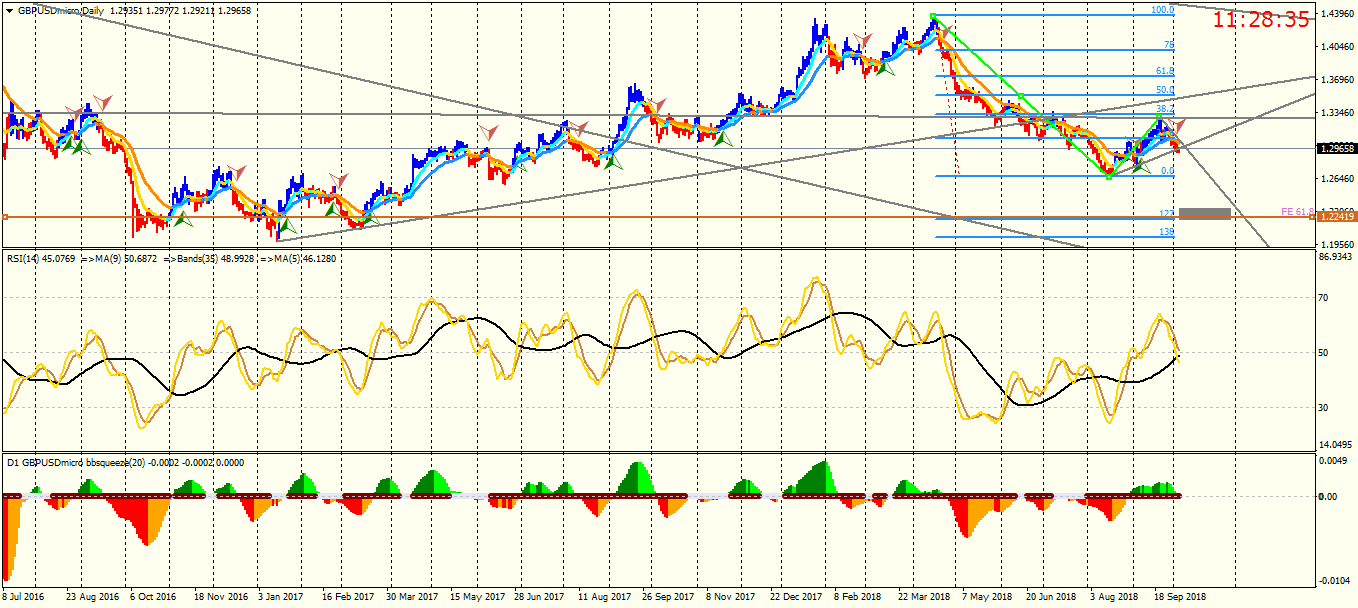Select the red 11:28:35 clock label
This screenshot has height=608, width=1358.
(1261, 19)
